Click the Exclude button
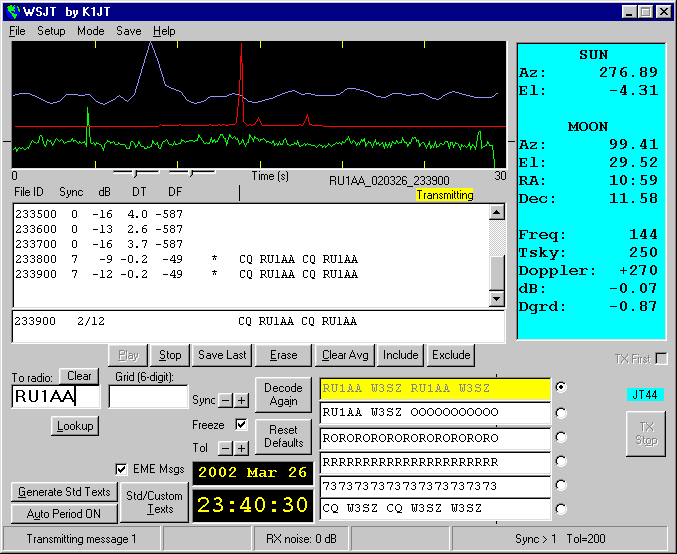Image resolution: width=677 pixels, height=554 pixels. point(451,355)
